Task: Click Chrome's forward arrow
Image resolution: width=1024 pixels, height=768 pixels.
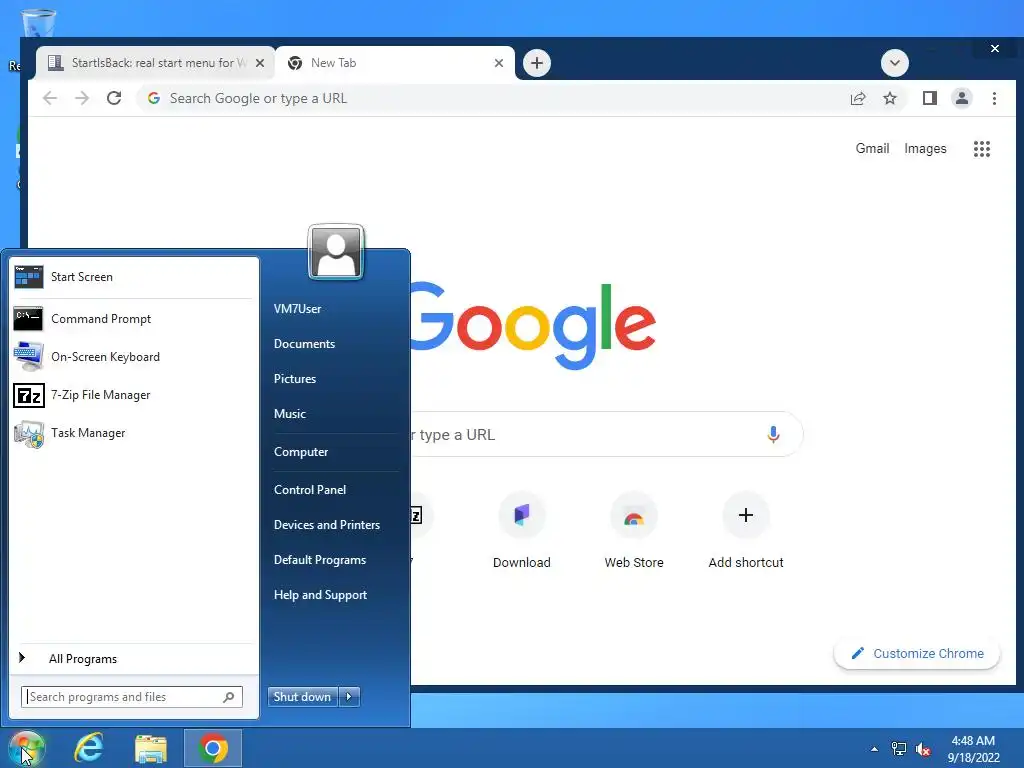Action: [82, 98]
